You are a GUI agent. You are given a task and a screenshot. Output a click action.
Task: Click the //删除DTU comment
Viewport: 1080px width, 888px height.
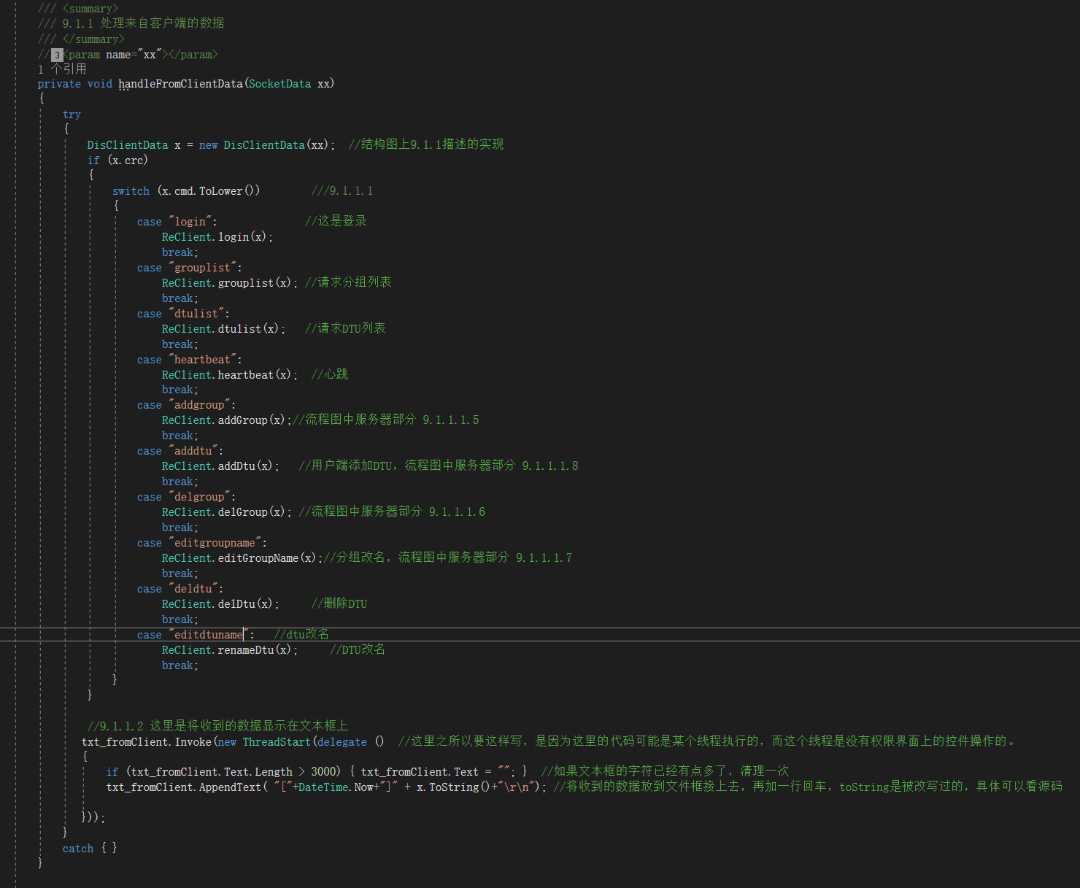tap(339, 604)
